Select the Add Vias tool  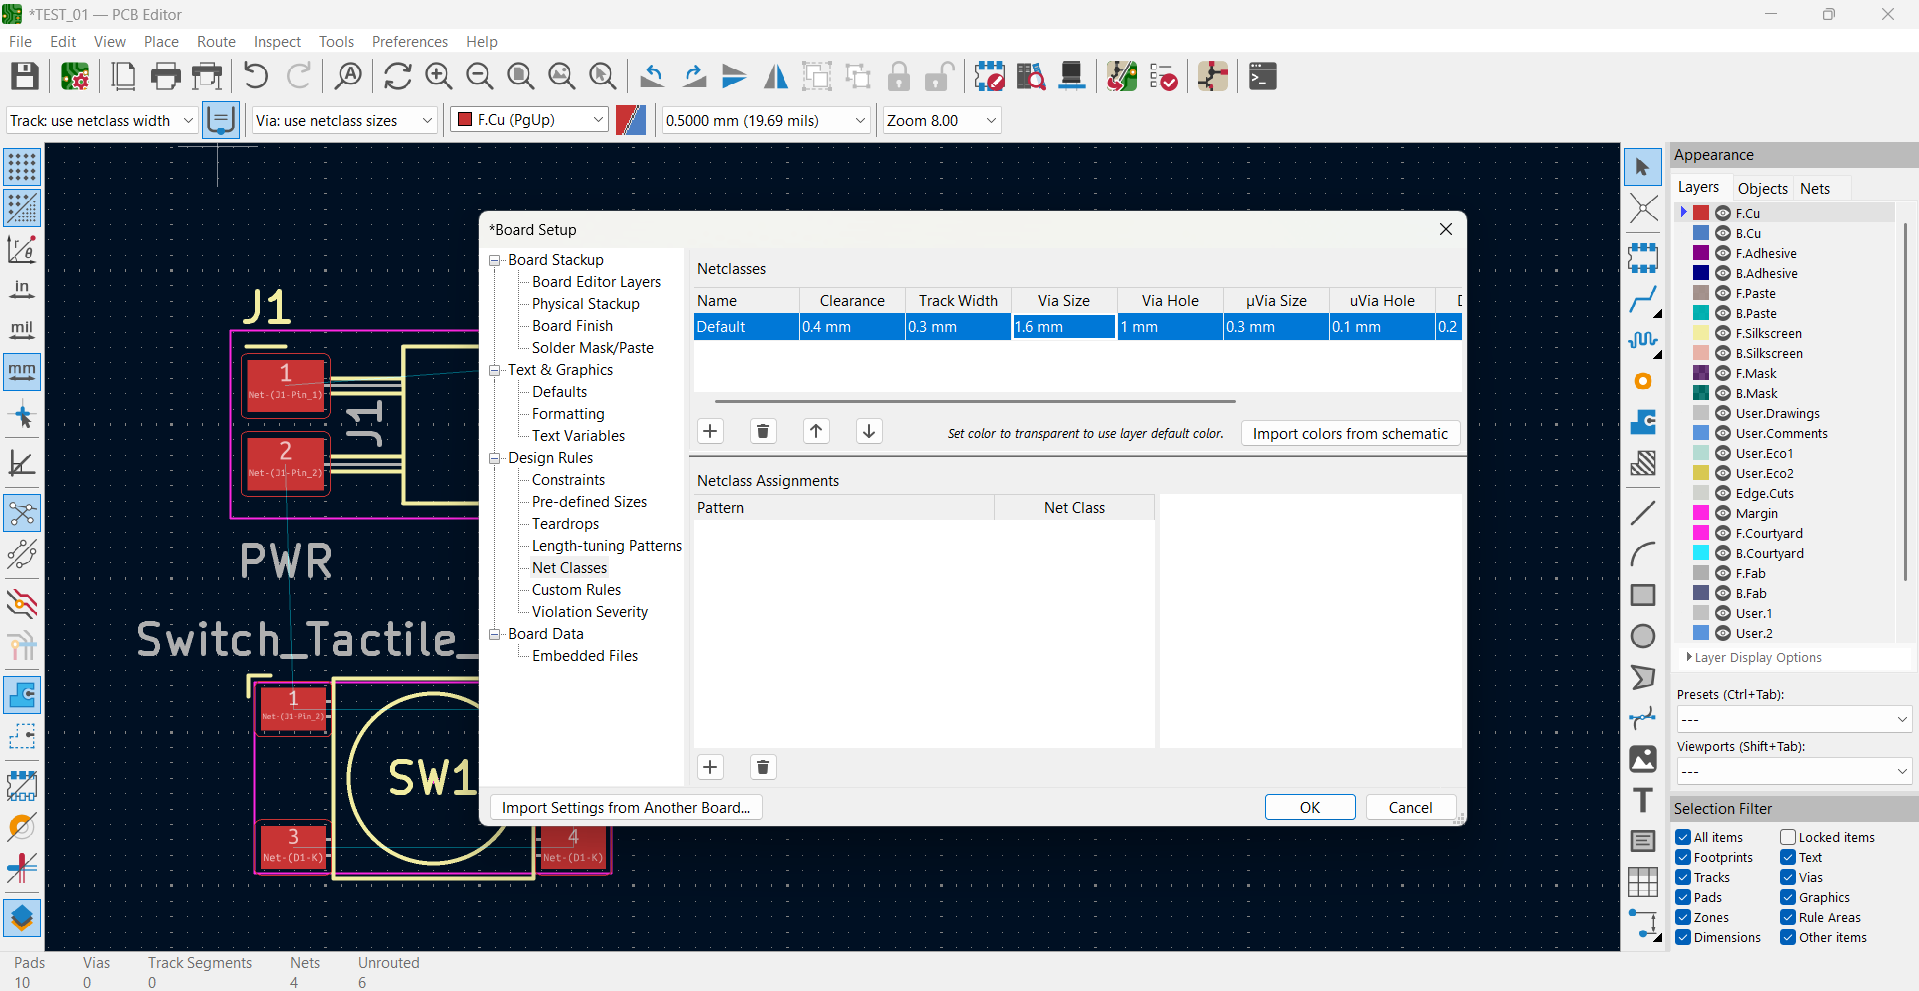pos(1642,381)
